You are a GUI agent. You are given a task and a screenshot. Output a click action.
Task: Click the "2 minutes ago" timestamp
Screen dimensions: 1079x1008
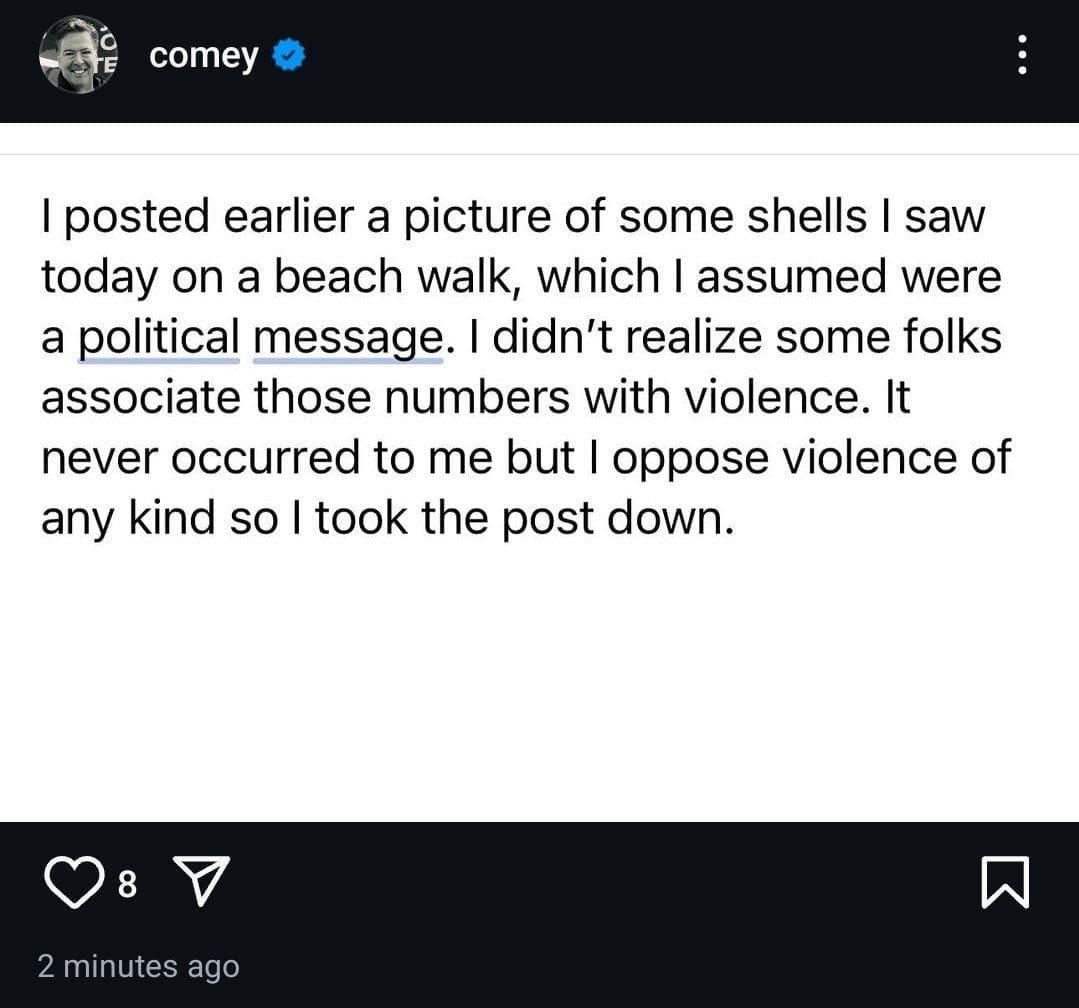(138, 966)
